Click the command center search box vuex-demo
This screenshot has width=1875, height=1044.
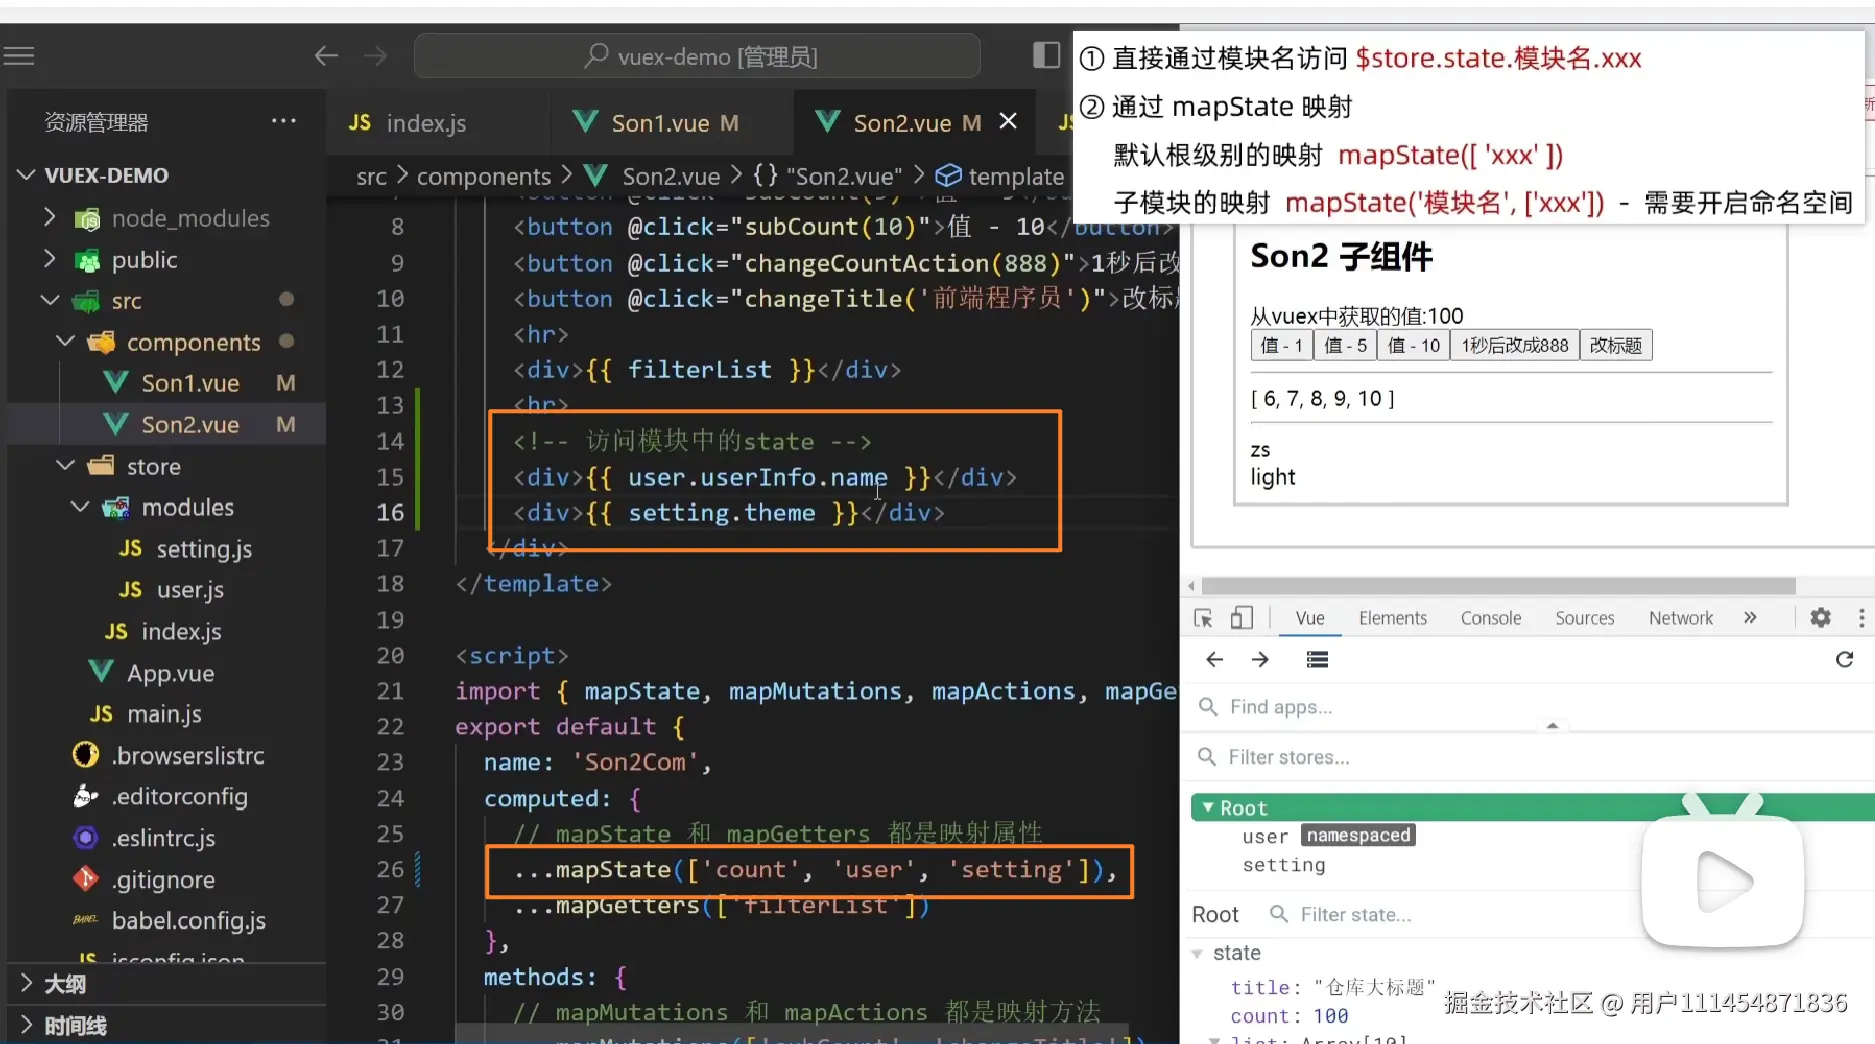point(697,56)
